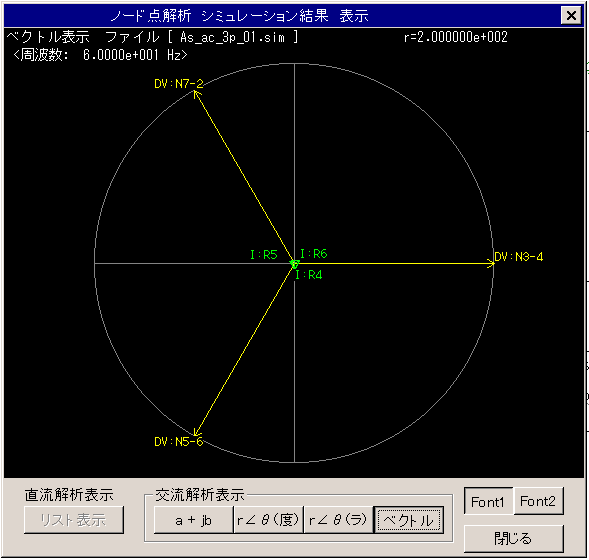589x560 pixels.
Task: Click the r=2.000000e+002 radius value
Action: point(456,37)
